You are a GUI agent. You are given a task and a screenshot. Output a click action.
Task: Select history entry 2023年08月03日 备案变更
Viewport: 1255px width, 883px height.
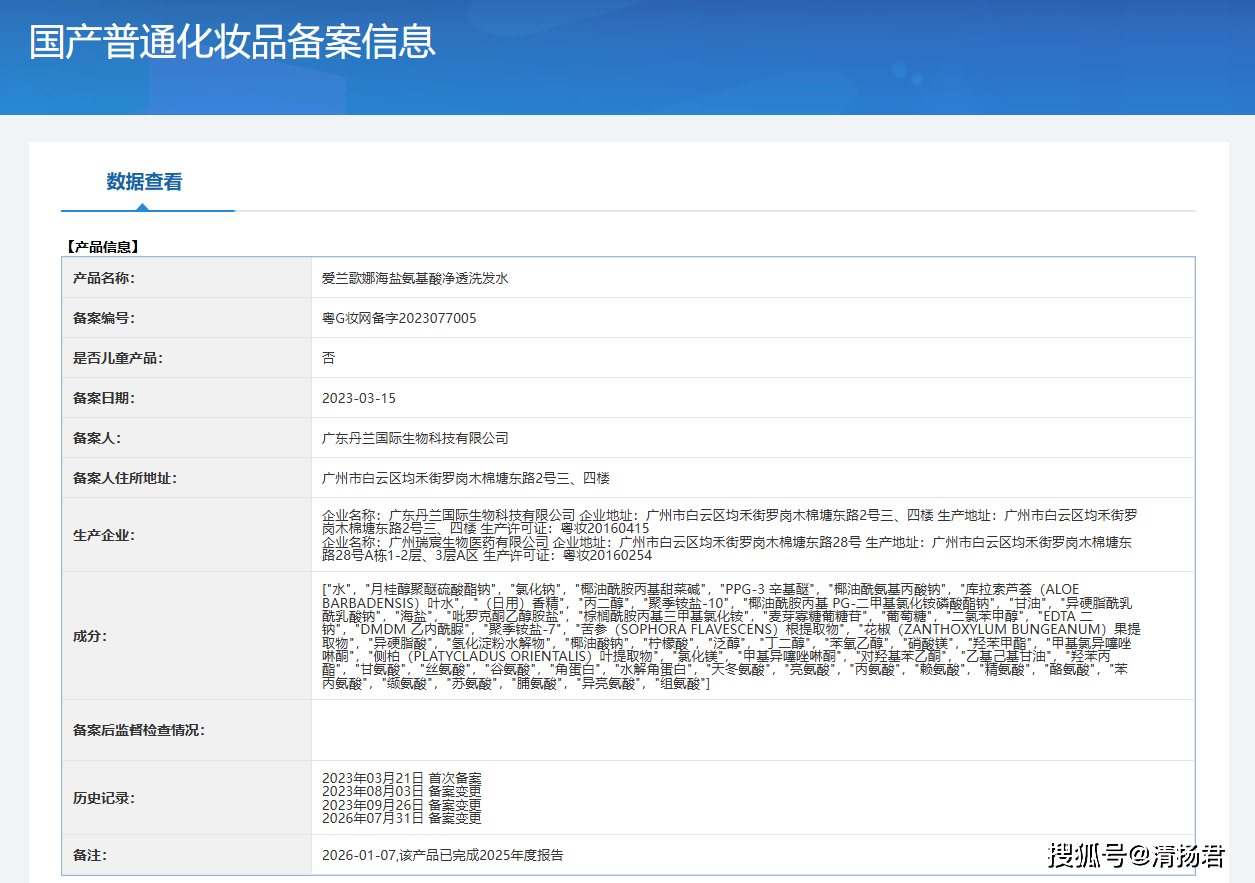coord(402,791)
